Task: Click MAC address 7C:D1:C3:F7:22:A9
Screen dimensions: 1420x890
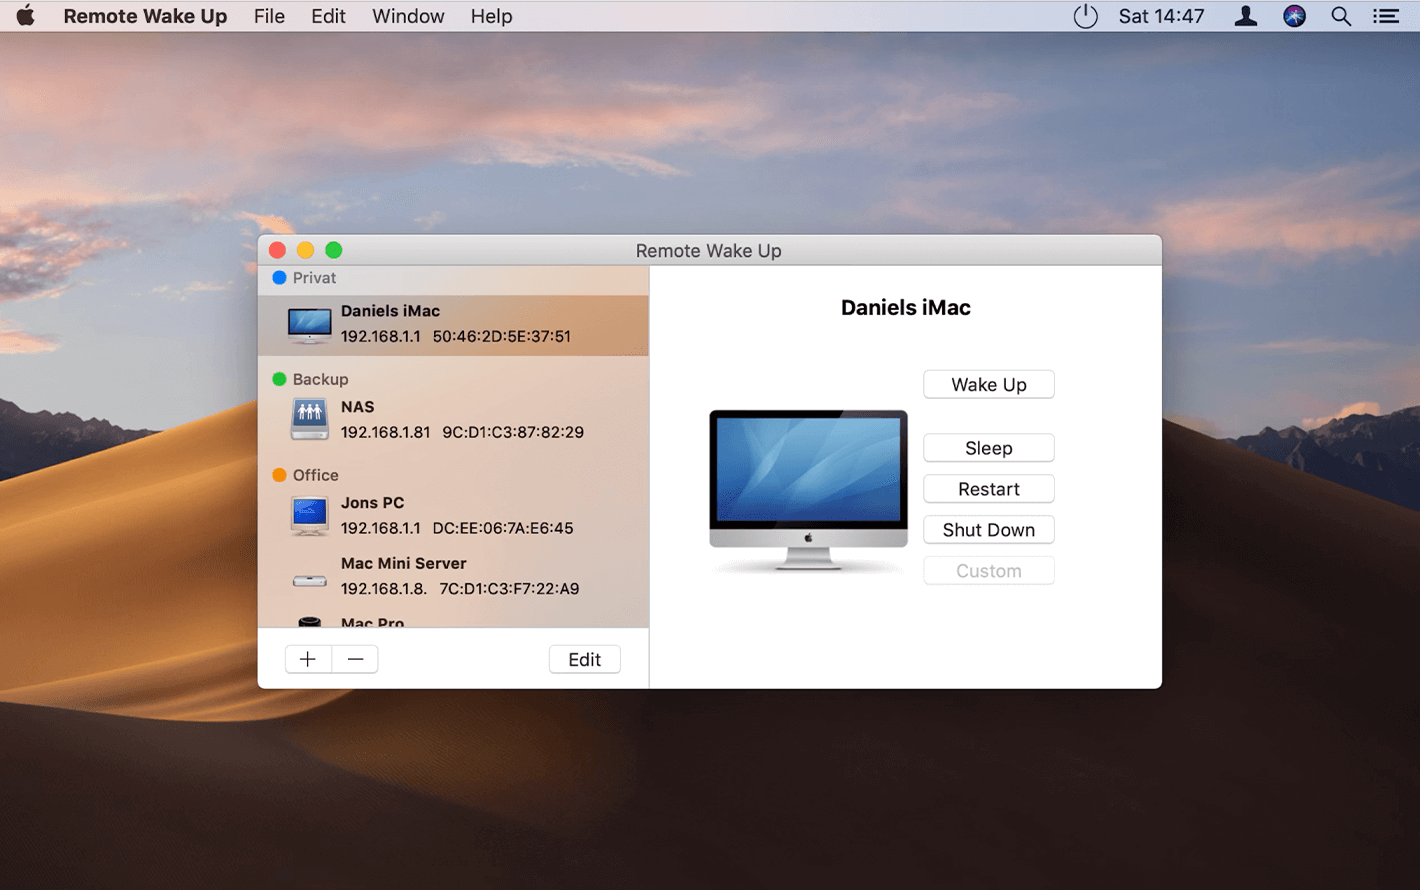Action: click(x=509, y=589)
